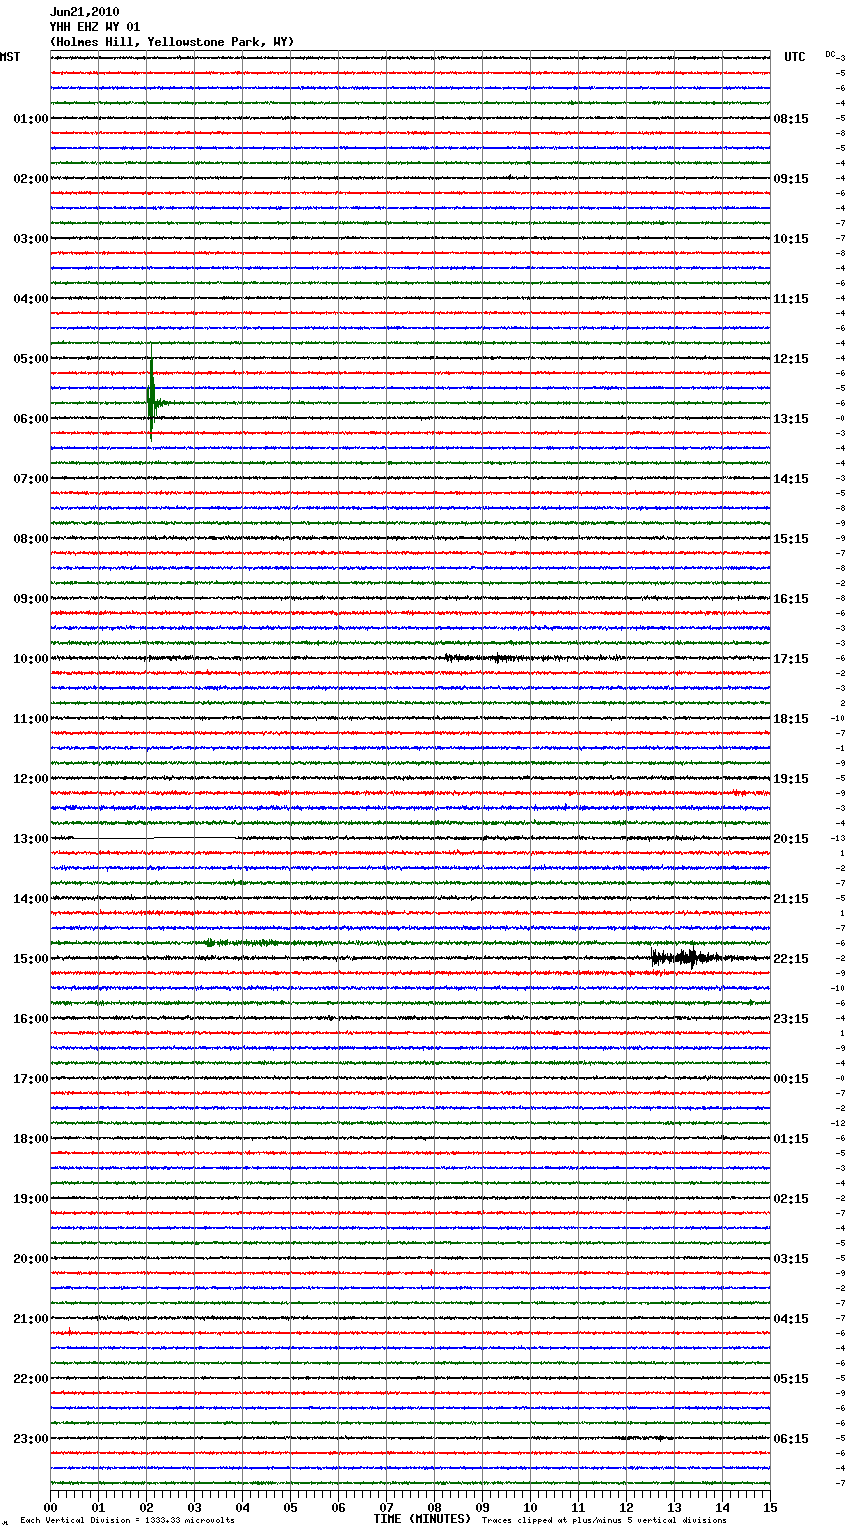
Task: Select the 07:00 MST hour label
Action: [x=31, y=479]
